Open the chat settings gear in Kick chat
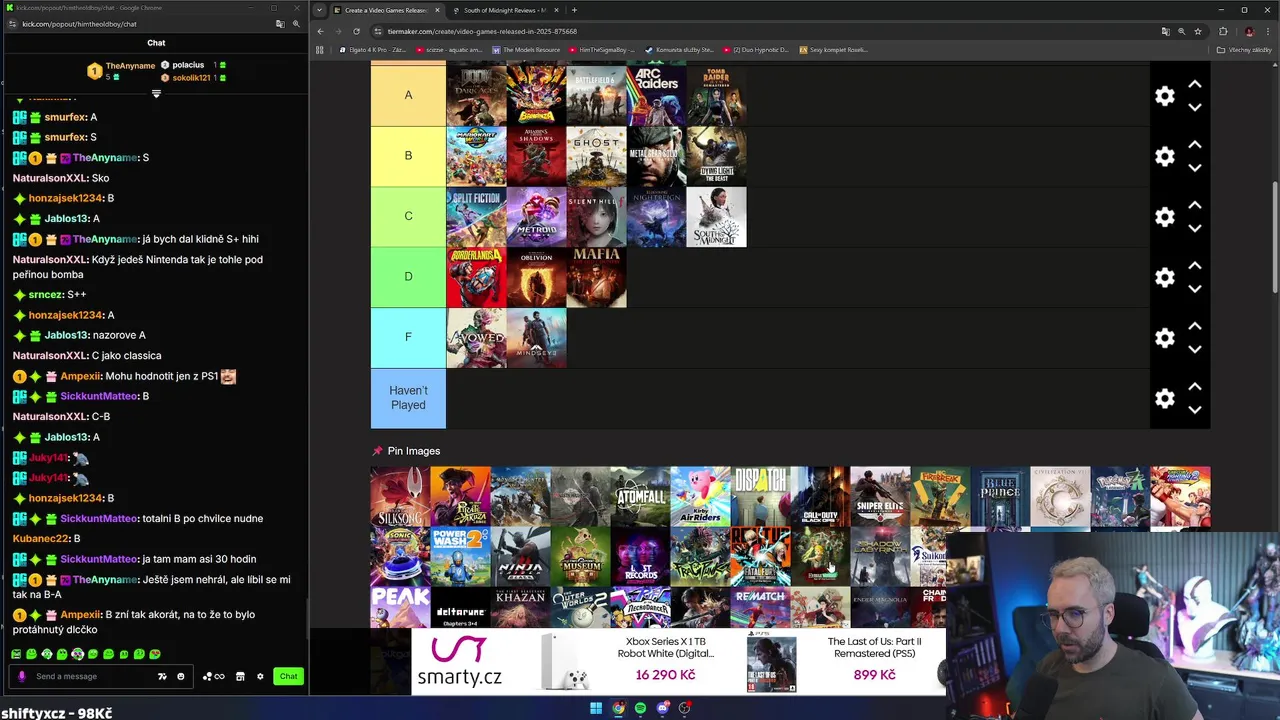This screenshot has width=1280, height=720. pyautogui.click(x=260, y=676)
